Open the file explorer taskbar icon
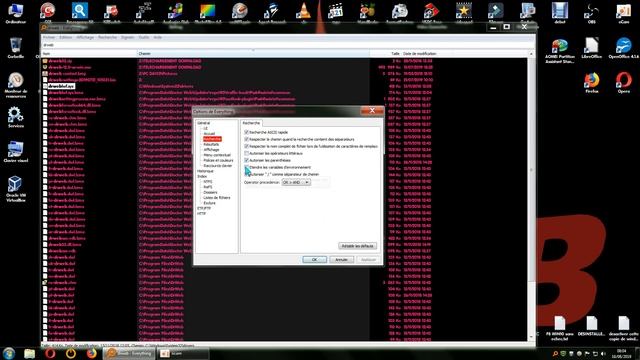This screenshot has width=640, height=360. pyautogui.click(x=29, y=353)
